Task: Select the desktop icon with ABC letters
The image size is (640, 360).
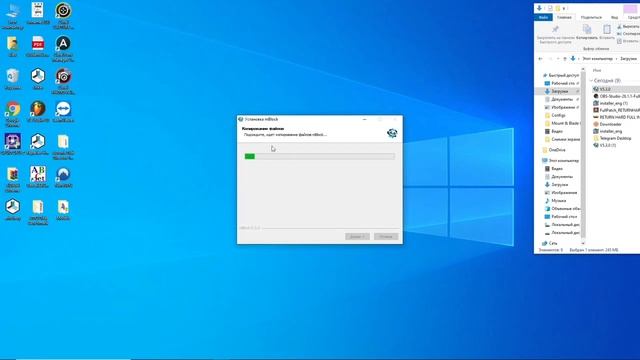Action: tap(38, 174)
